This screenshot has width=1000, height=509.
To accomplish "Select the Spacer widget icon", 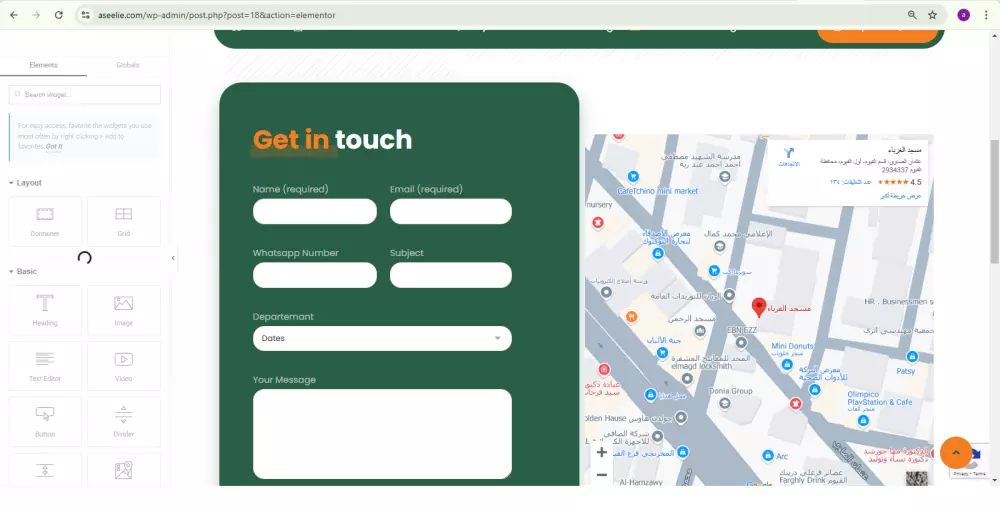I will [45, 471].
